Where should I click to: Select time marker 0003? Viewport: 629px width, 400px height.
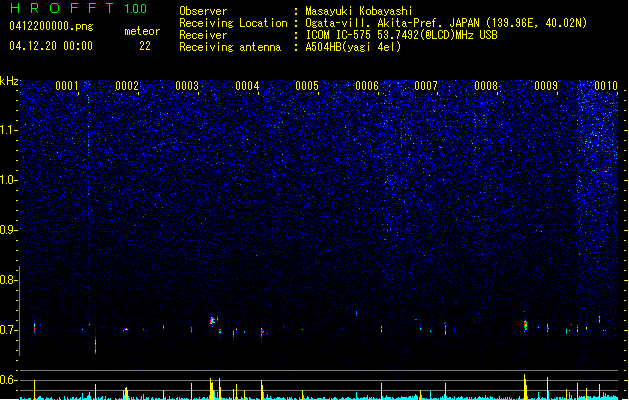tap(187, 86)
